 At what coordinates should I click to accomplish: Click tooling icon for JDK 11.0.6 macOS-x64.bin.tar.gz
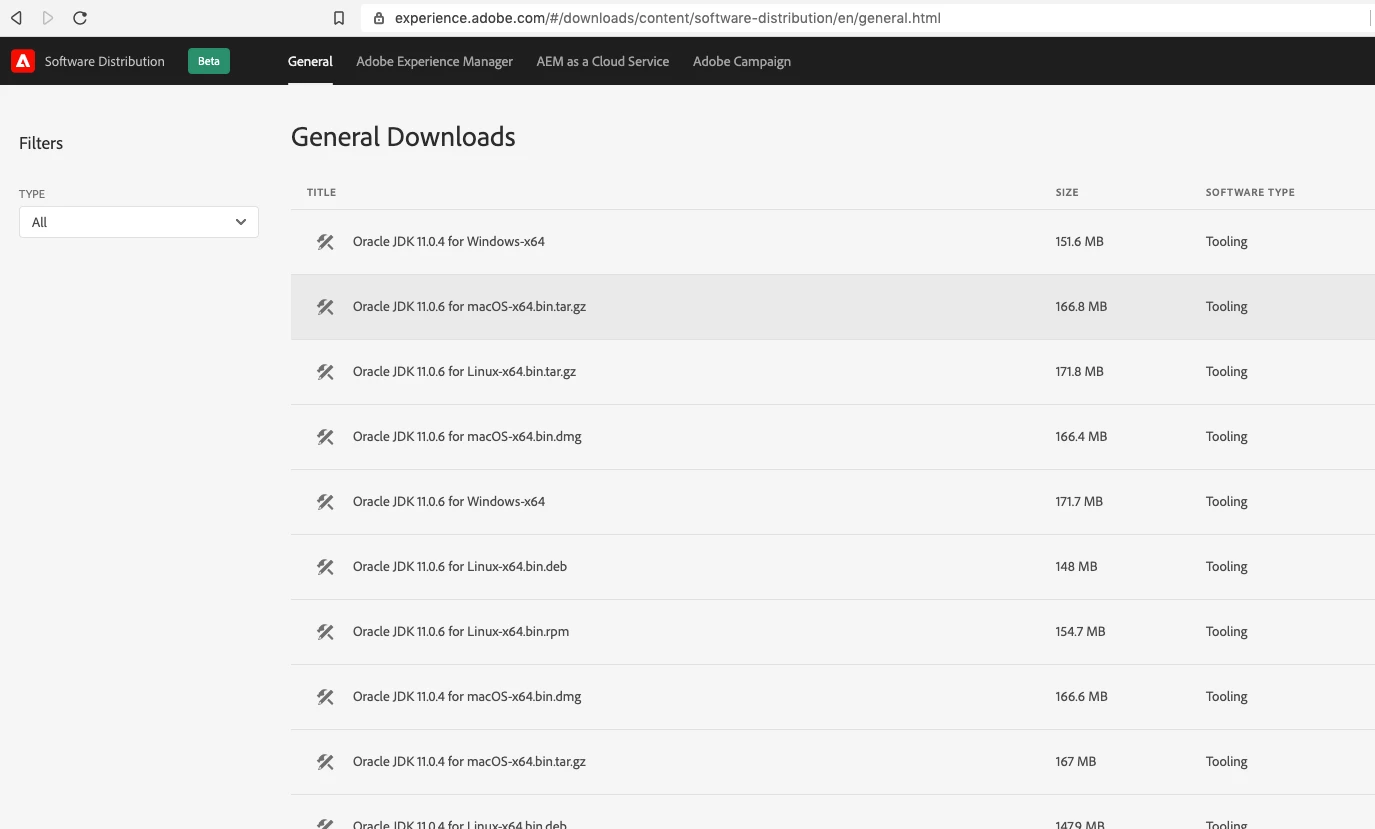pyautogui.click(x=325, y=307)
